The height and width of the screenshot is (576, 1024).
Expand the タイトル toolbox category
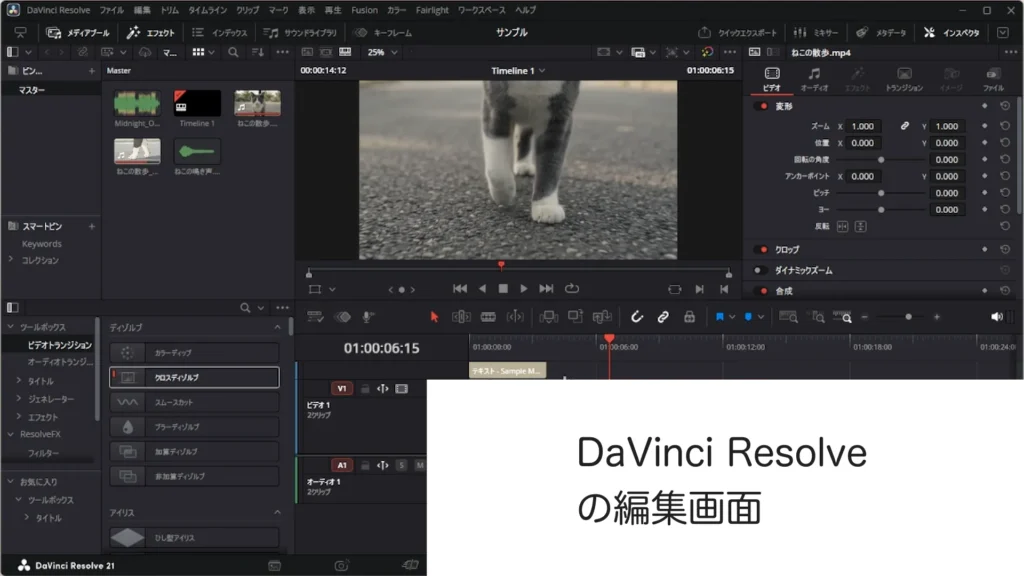19,380
